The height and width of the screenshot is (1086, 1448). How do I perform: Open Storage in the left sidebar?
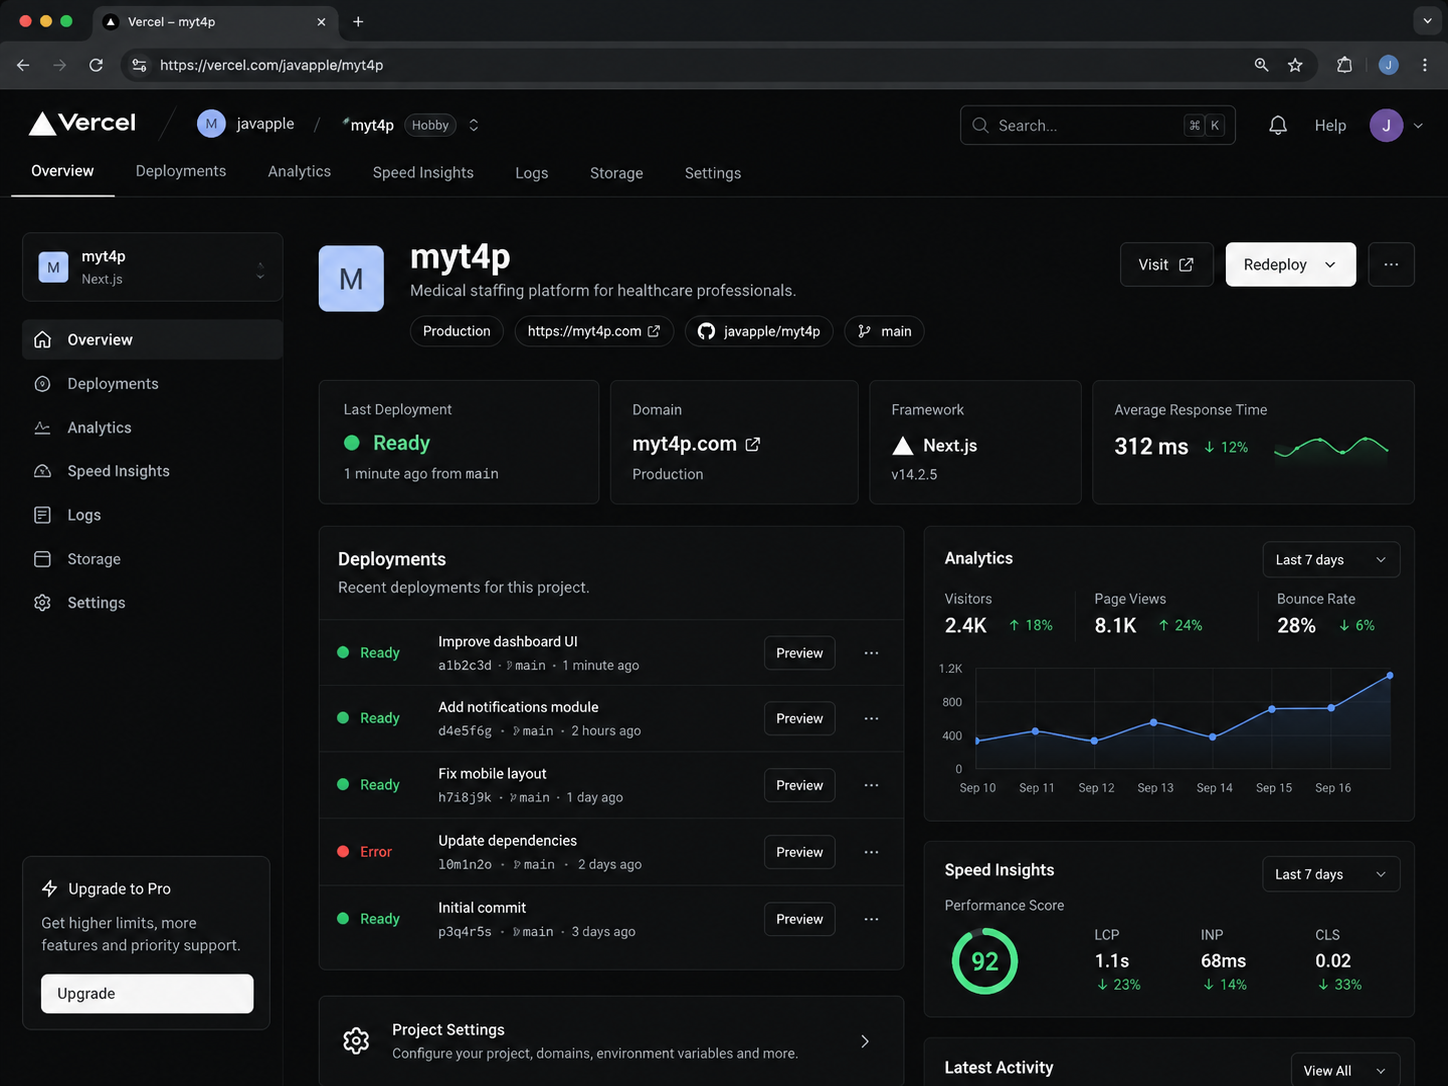tap(152, 559)
